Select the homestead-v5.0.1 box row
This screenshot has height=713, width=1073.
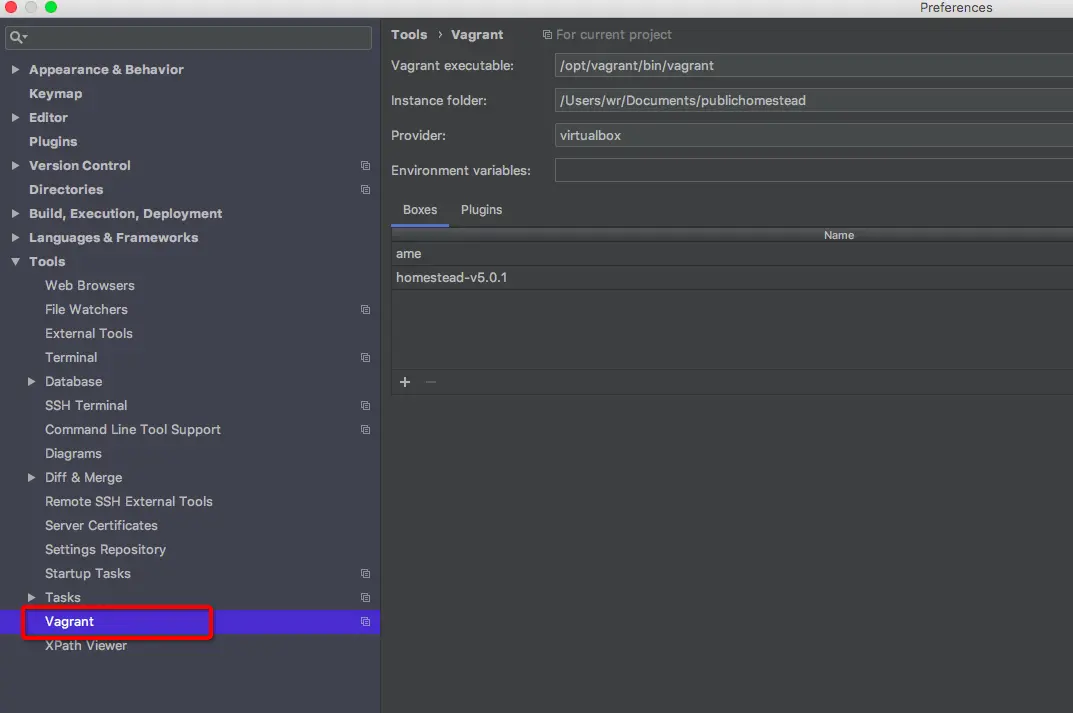pos(732,277)
